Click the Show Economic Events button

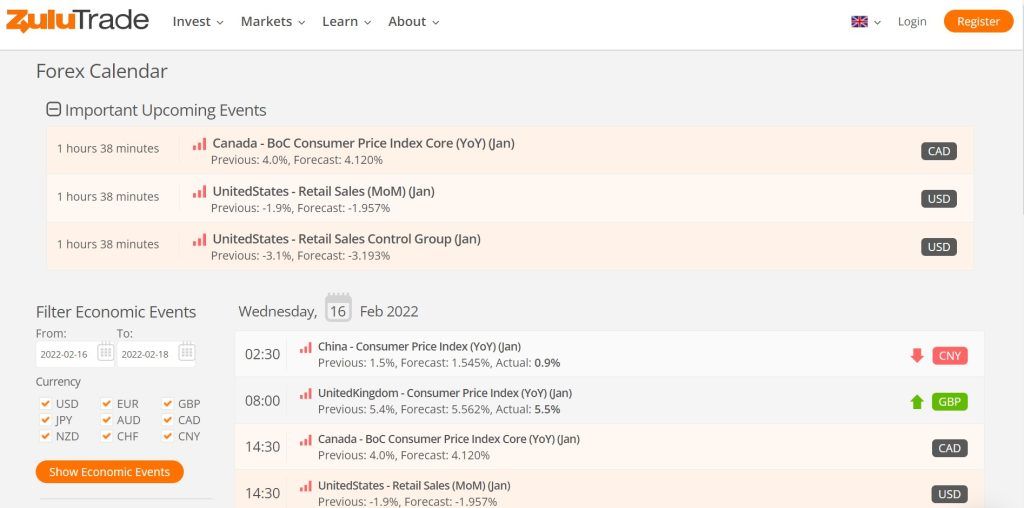(110, 471)
